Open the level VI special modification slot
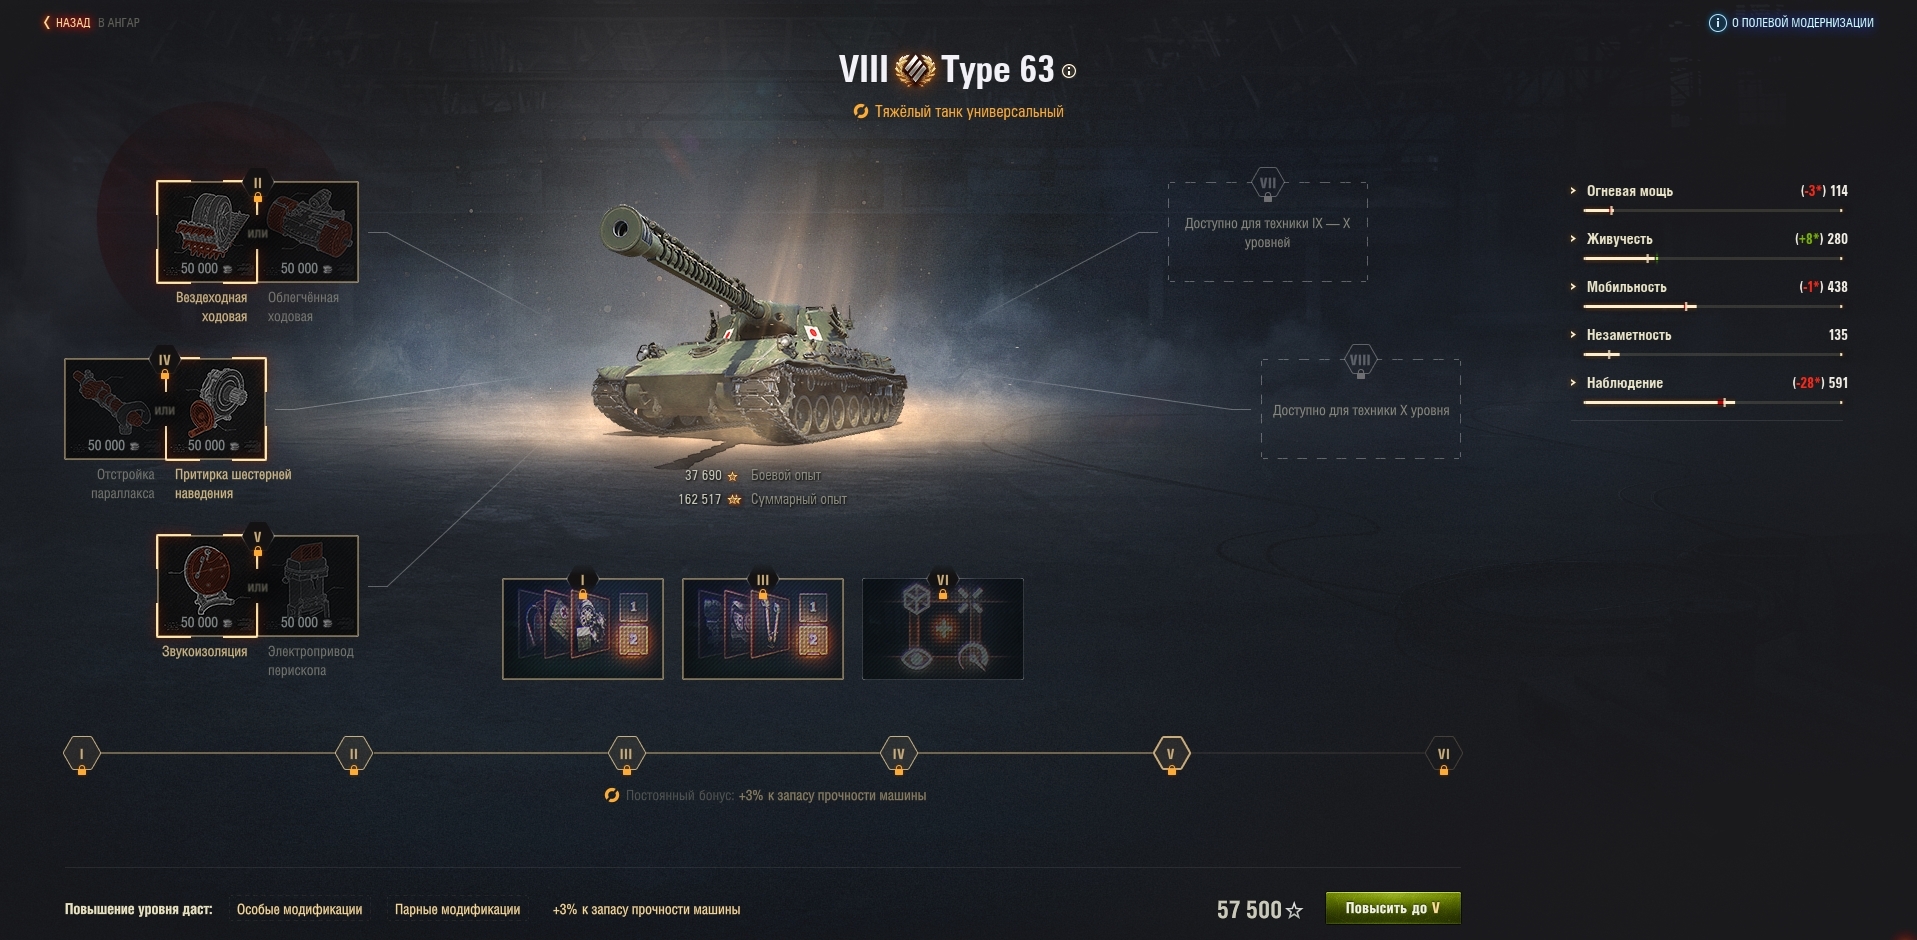 (x=943, y=629)
